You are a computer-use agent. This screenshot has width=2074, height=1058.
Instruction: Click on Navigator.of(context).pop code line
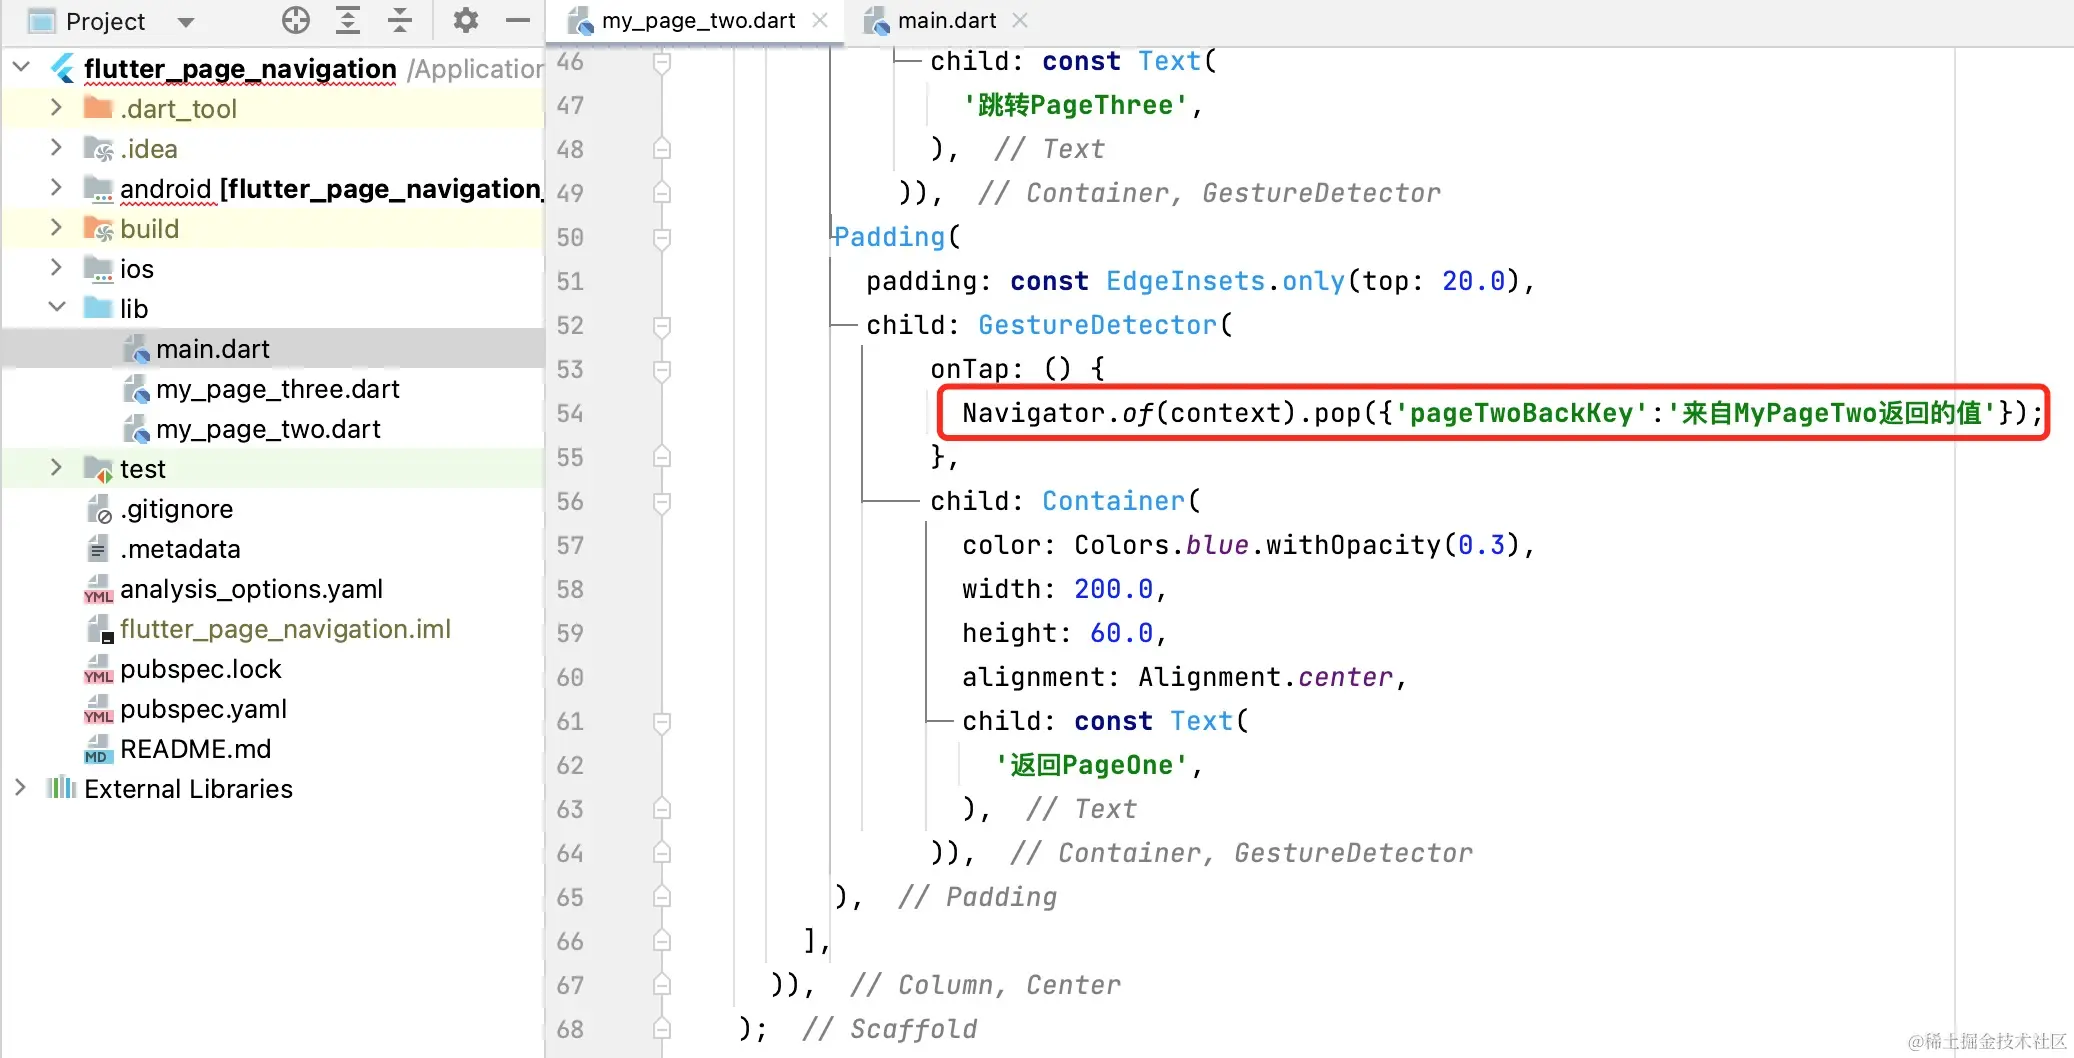click(x=1502, y=413)
